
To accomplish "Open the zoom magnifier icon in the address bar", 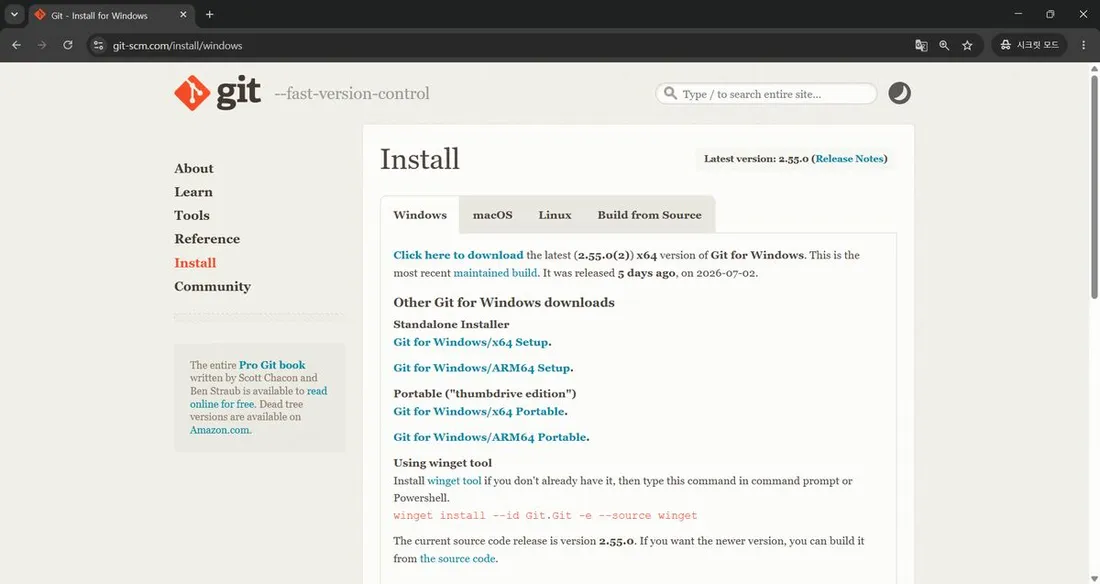I will [944, 45].
